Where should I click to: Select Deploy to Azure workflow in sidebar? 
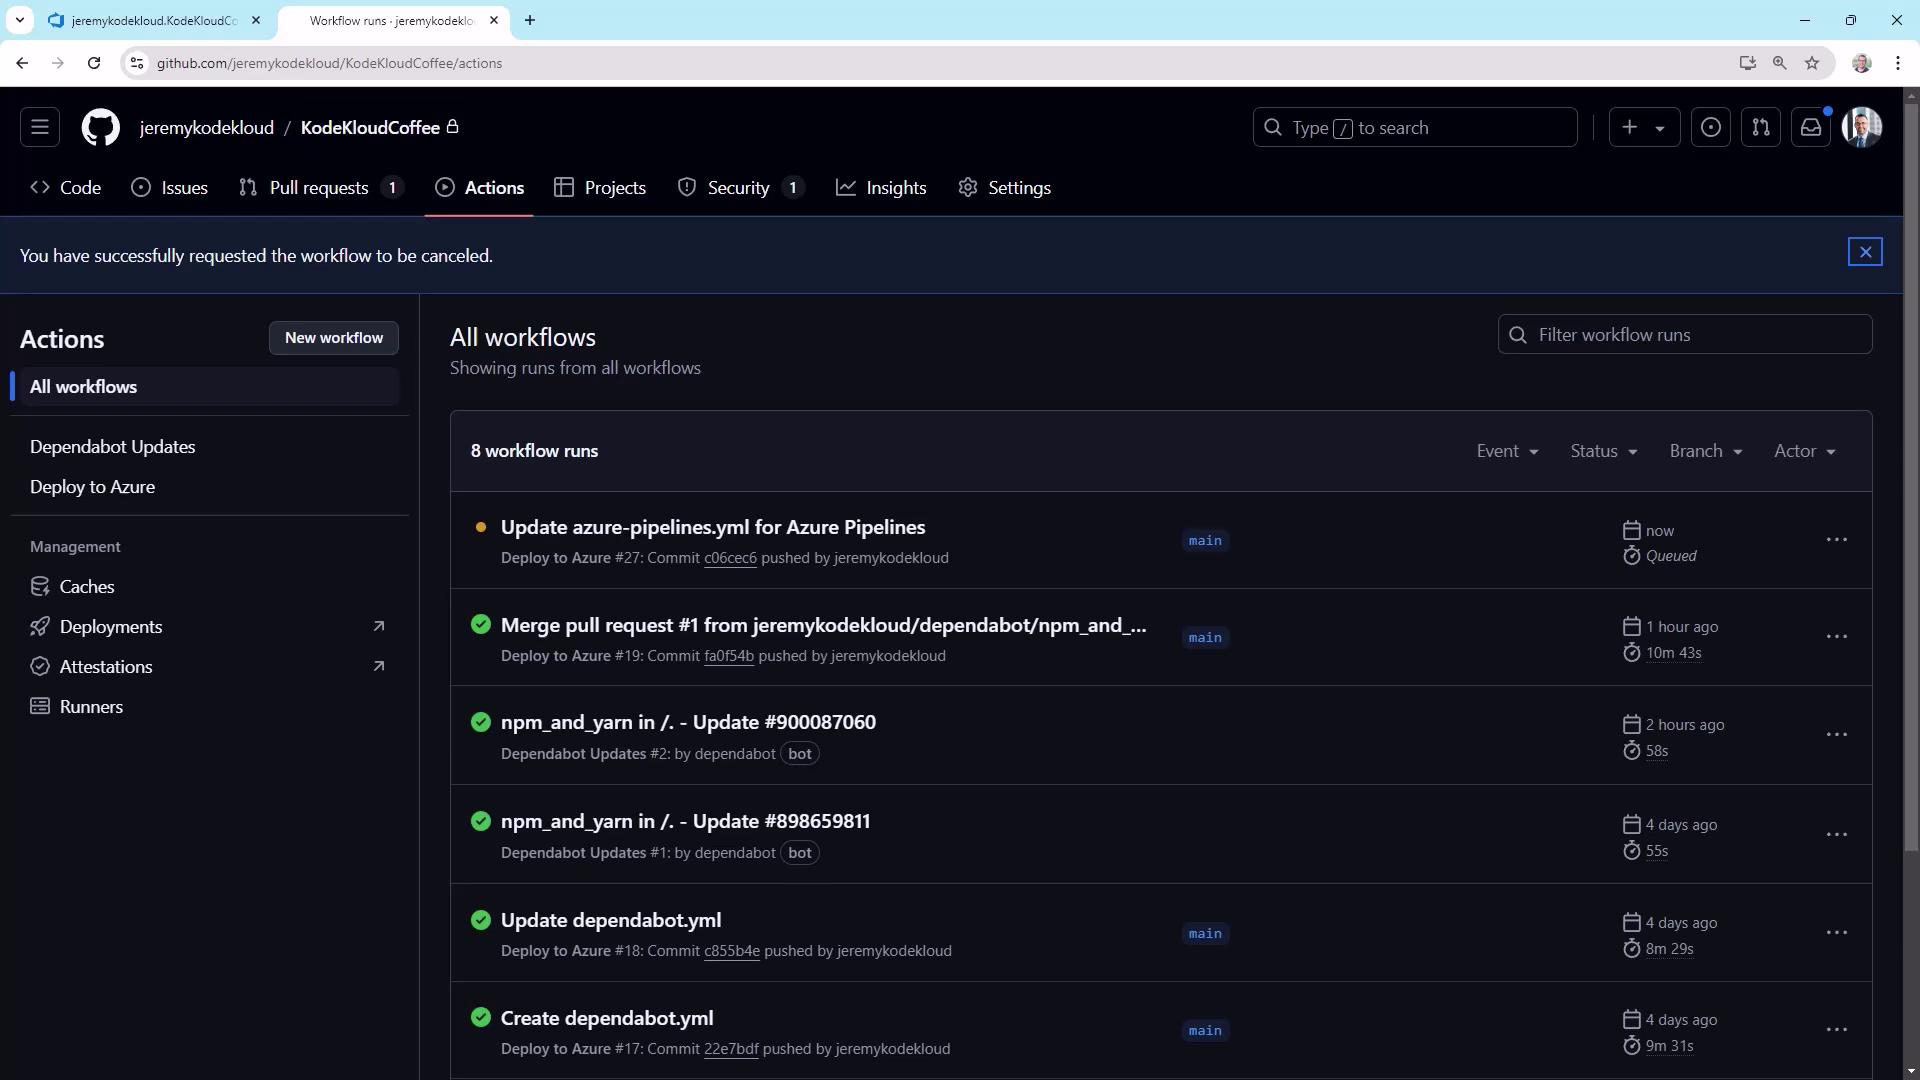tap(92, 487)
